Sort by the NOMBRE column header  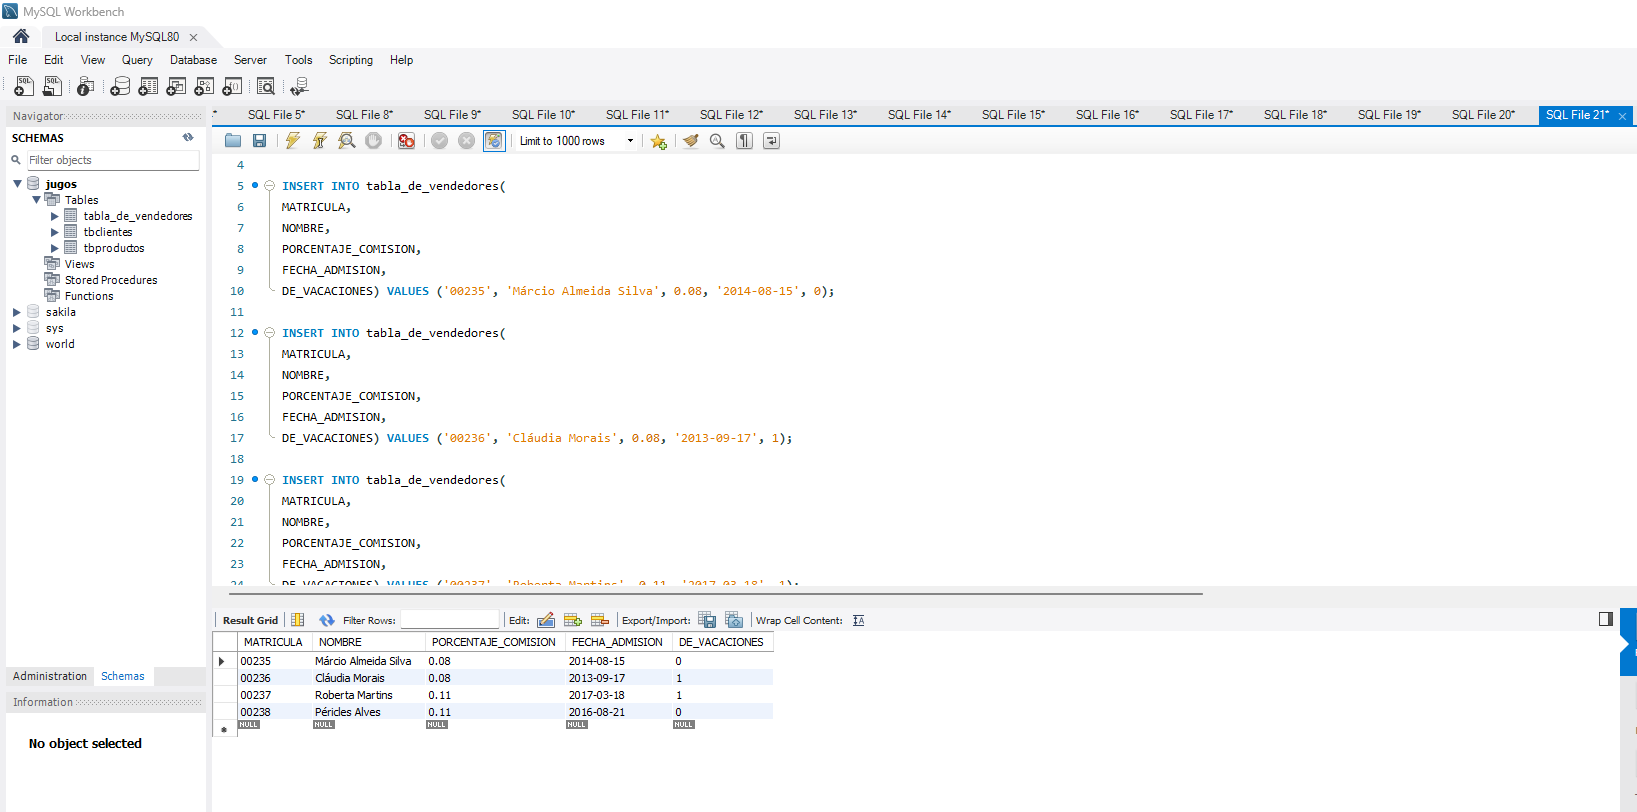click(369, 642)
